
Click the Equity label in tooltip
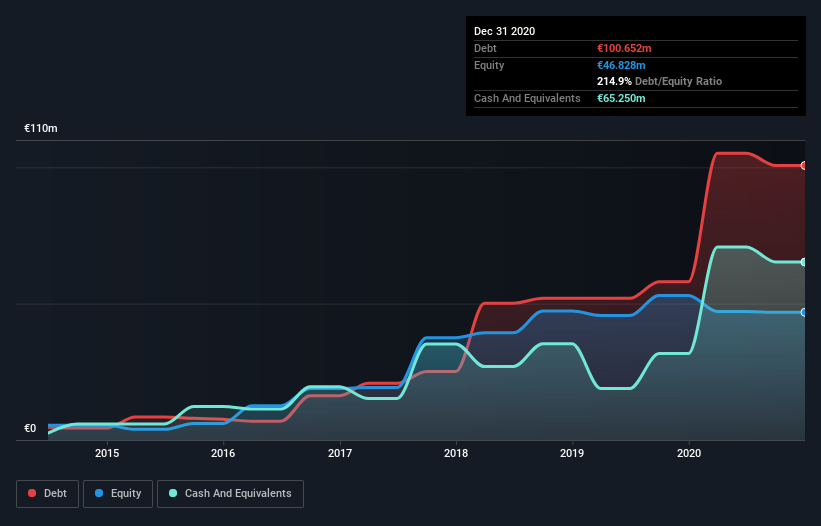(x=489, y=65)
